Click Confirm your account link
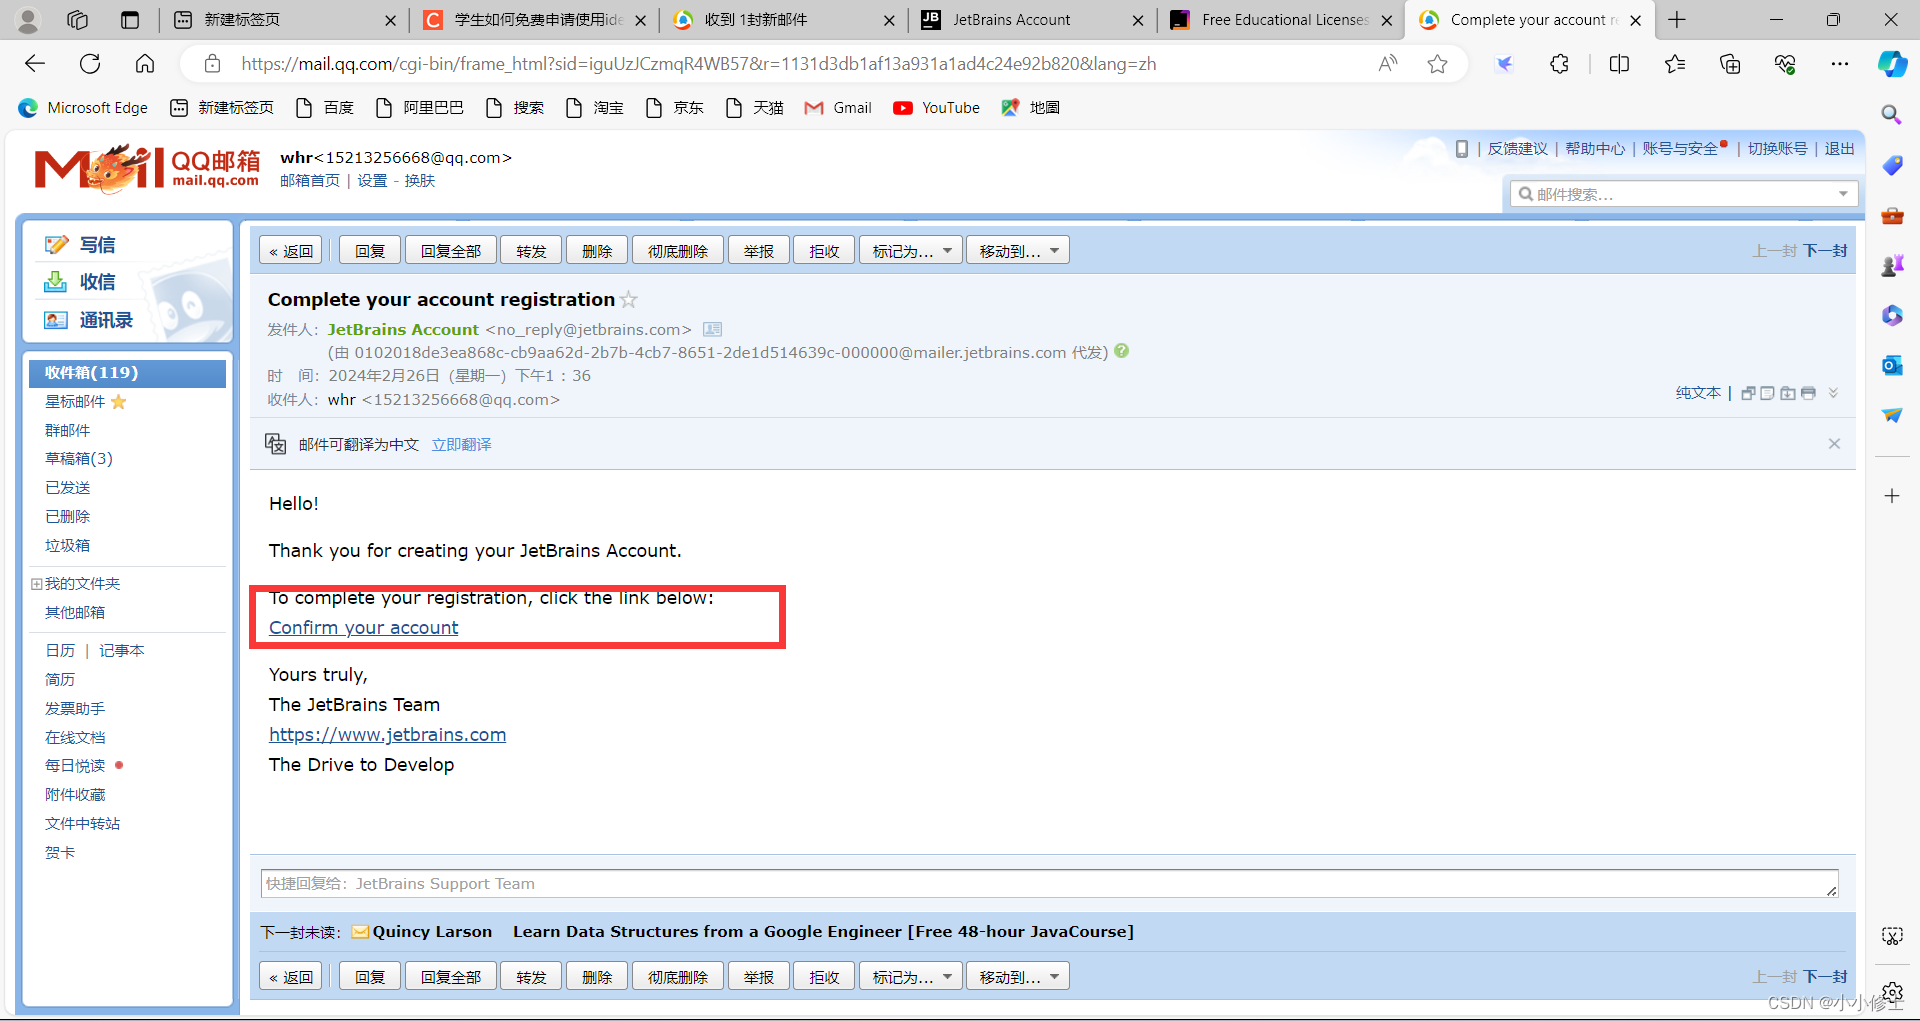Viewport: 1920px width, 1021px height. tap(364, 628)
